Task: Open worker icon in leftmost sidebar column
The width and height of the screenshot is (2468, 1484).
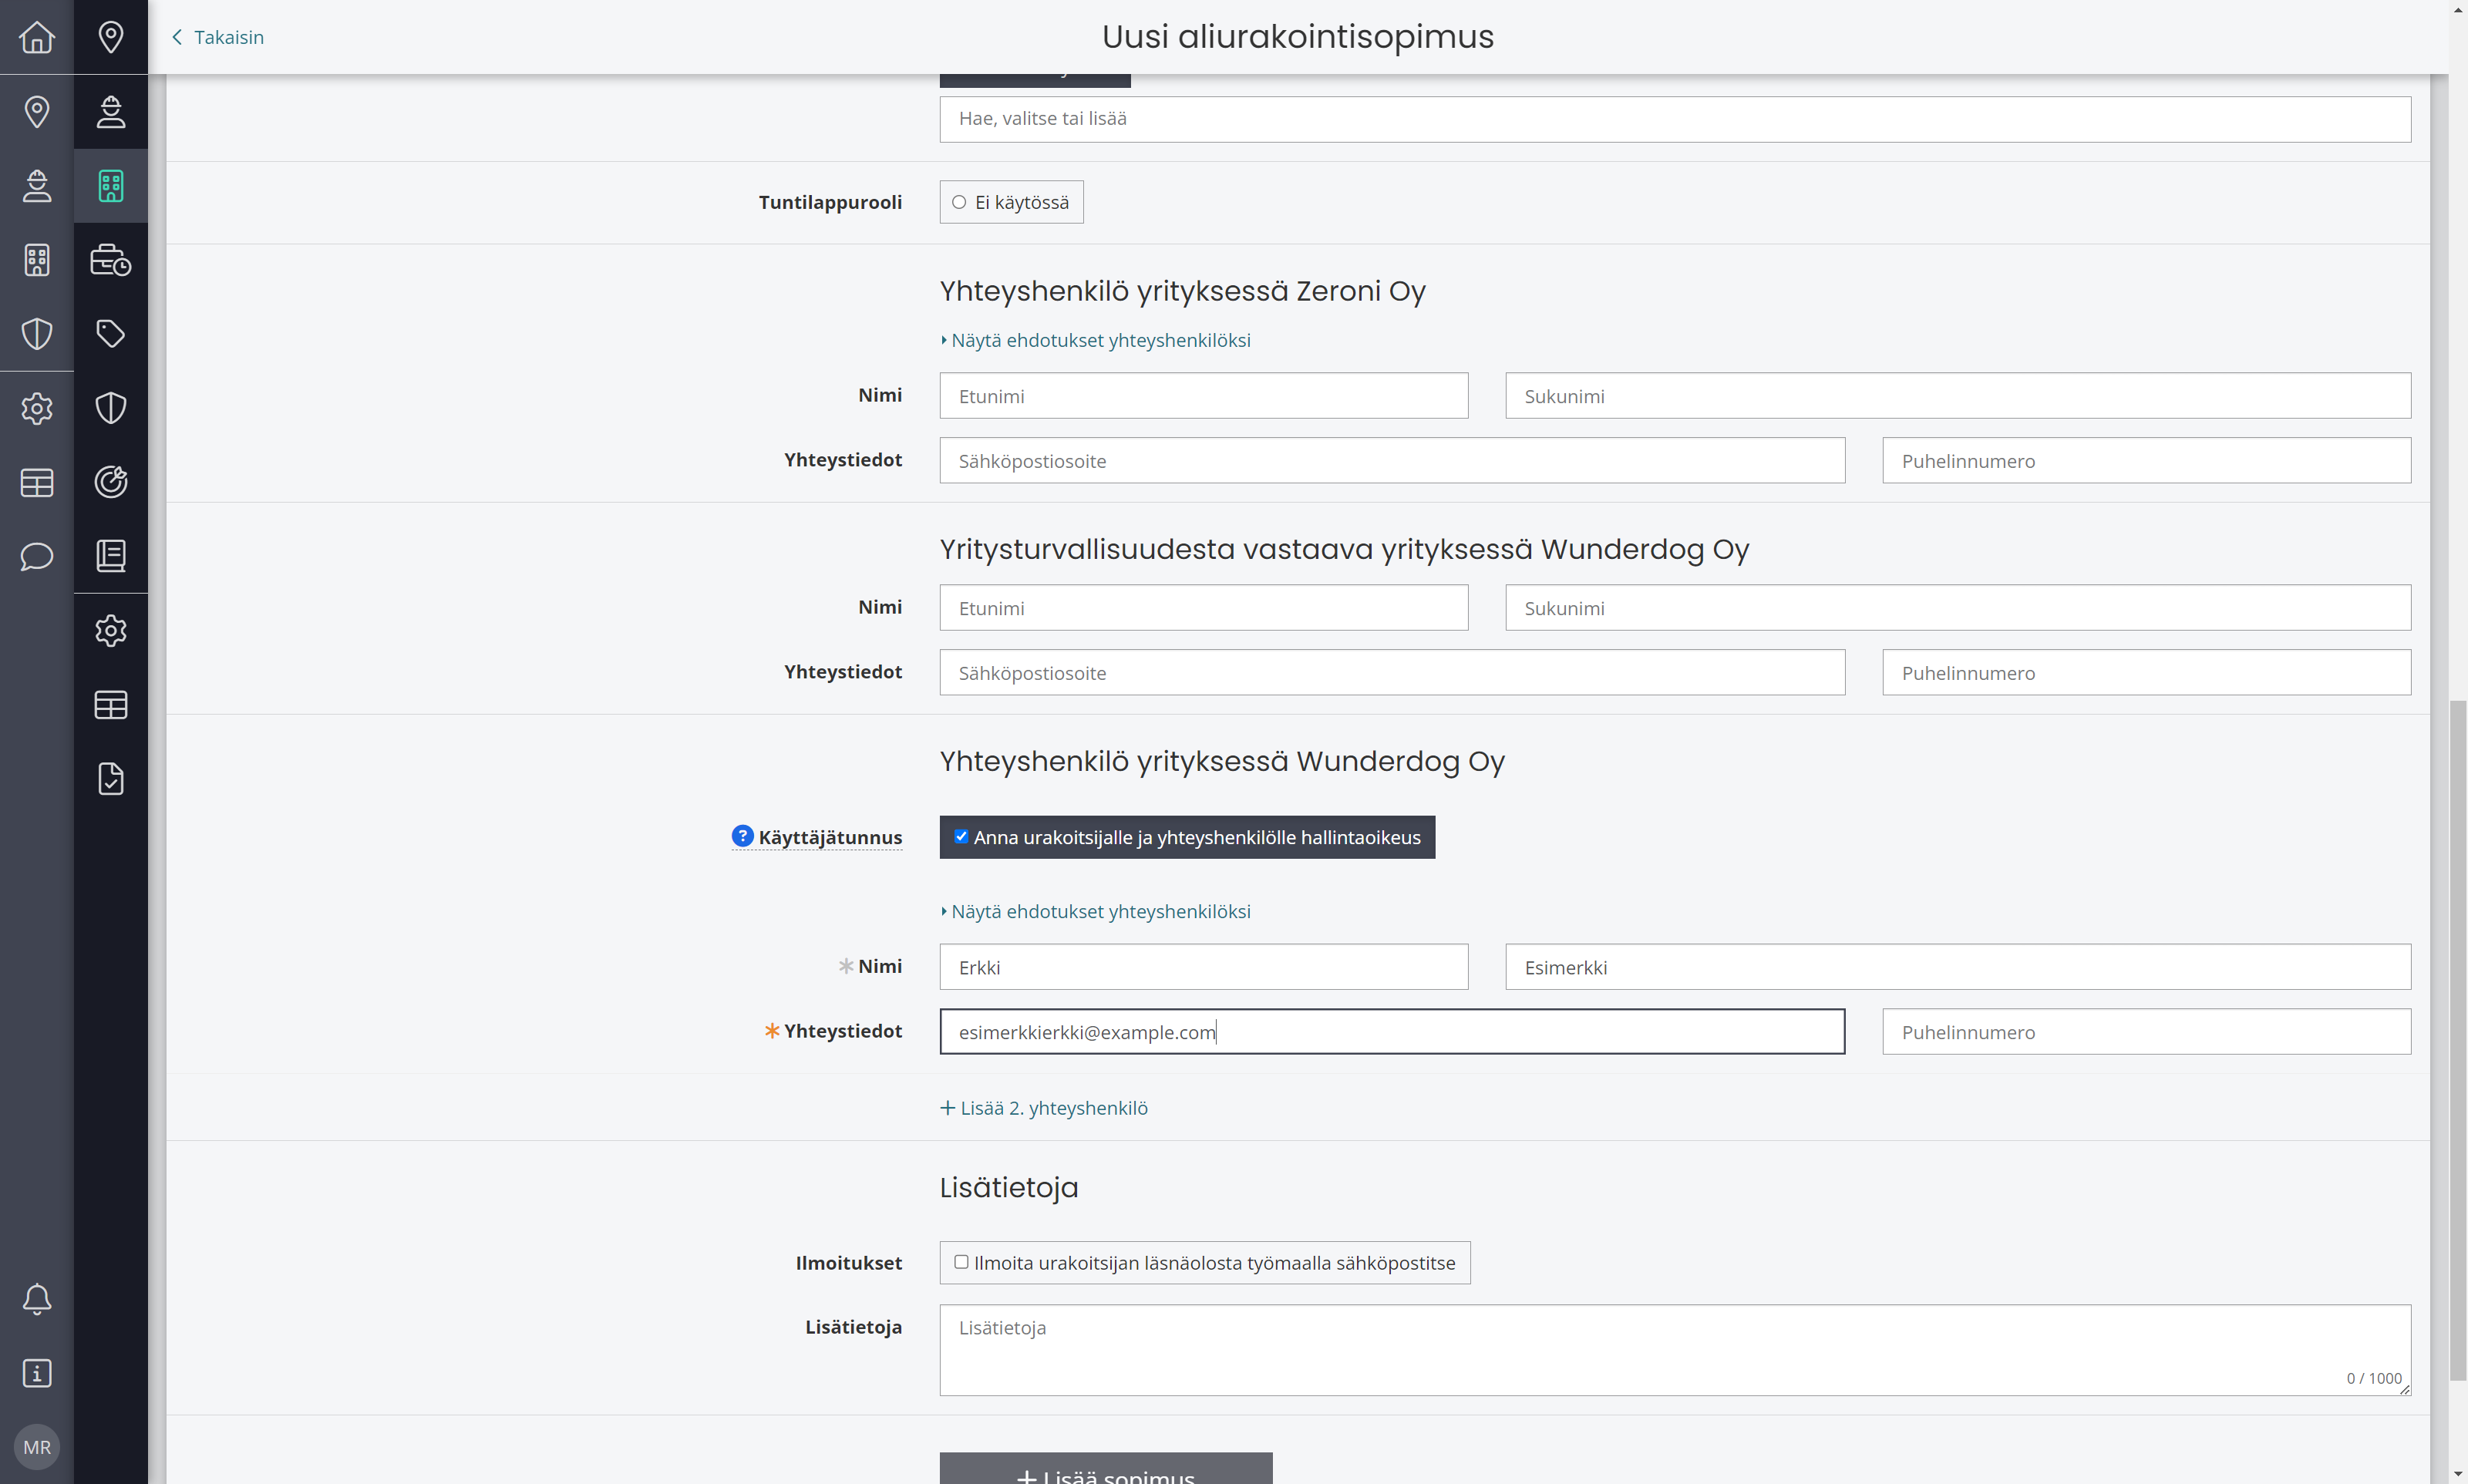Action: [x=37, y=185]
